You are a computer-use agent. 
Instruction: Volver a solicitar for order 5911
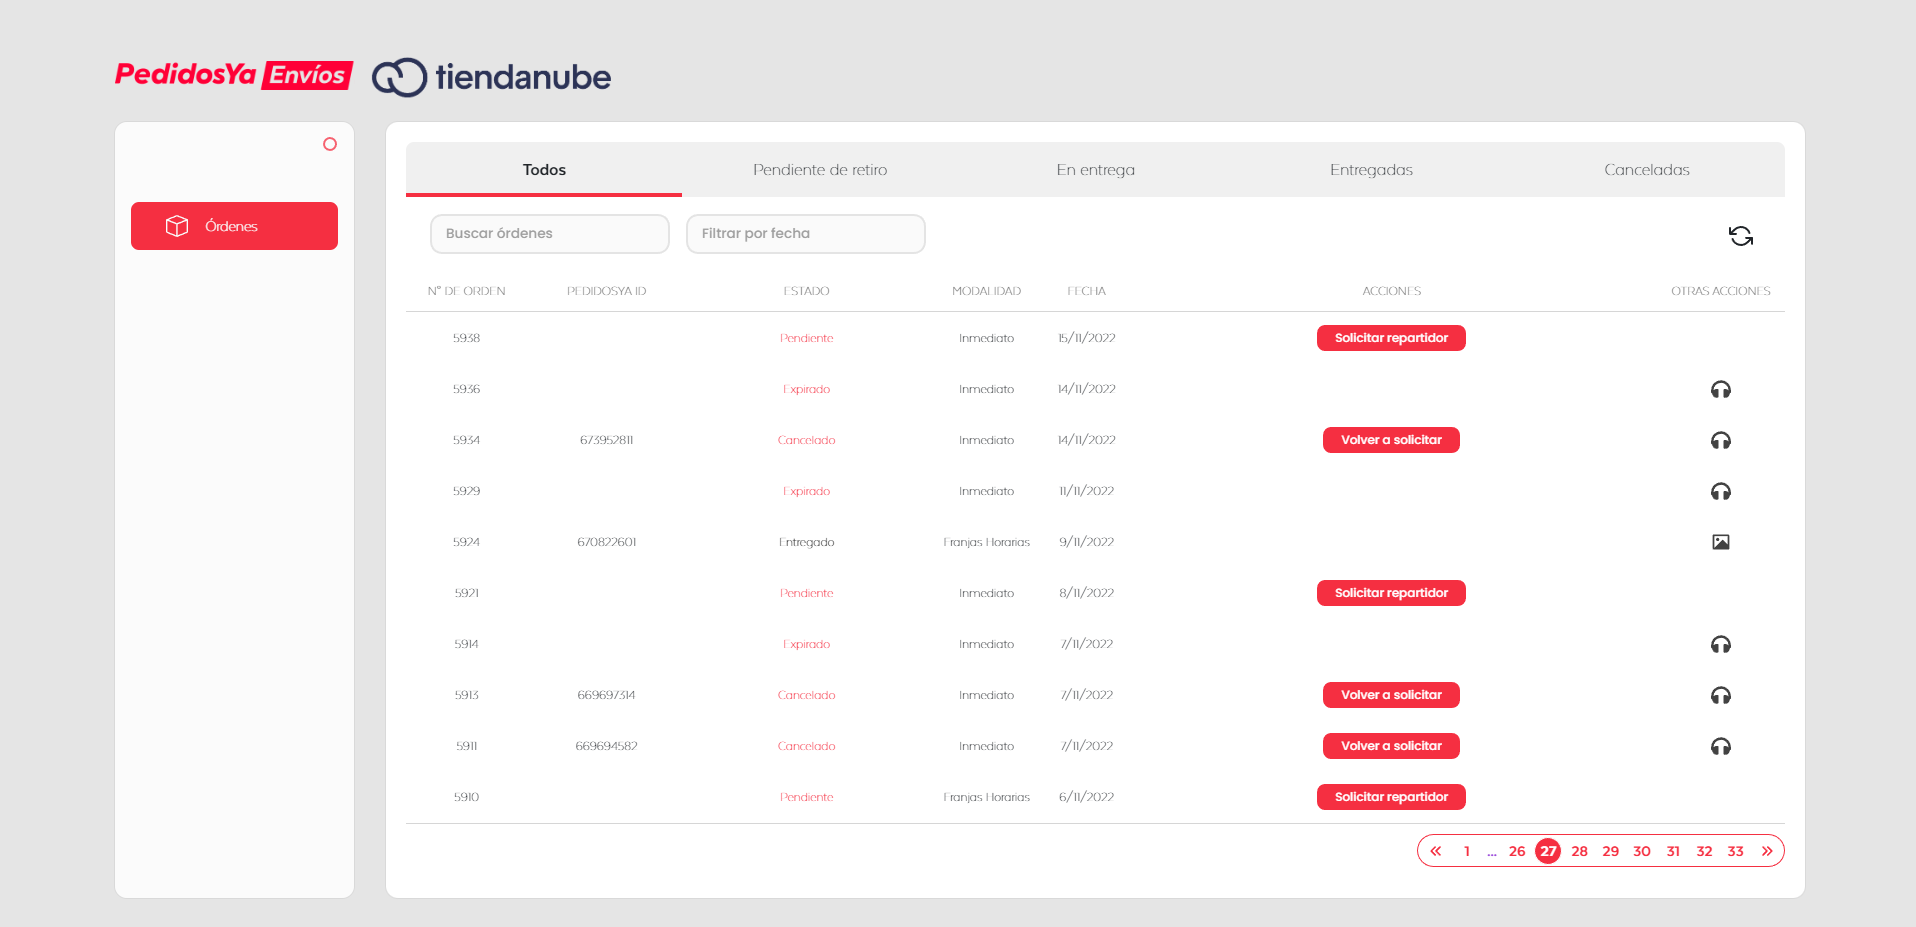point(1391,746)
